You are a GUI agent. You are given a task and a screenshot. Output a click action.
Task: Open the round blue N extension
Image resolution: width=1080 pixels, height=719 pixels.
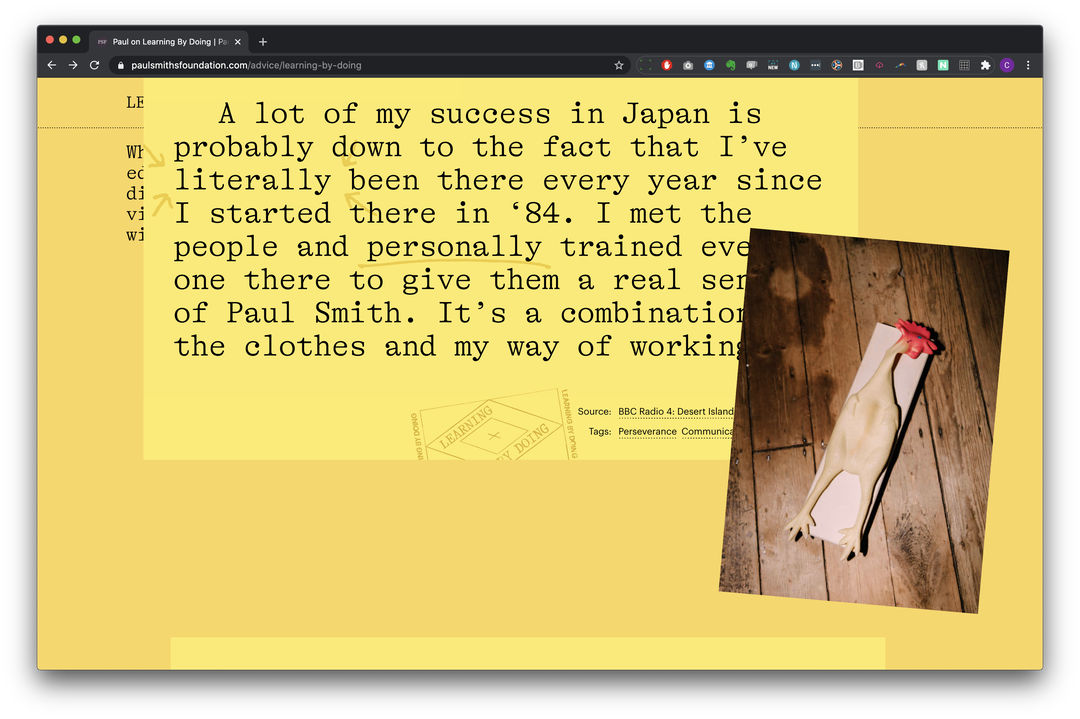point(794,65)
